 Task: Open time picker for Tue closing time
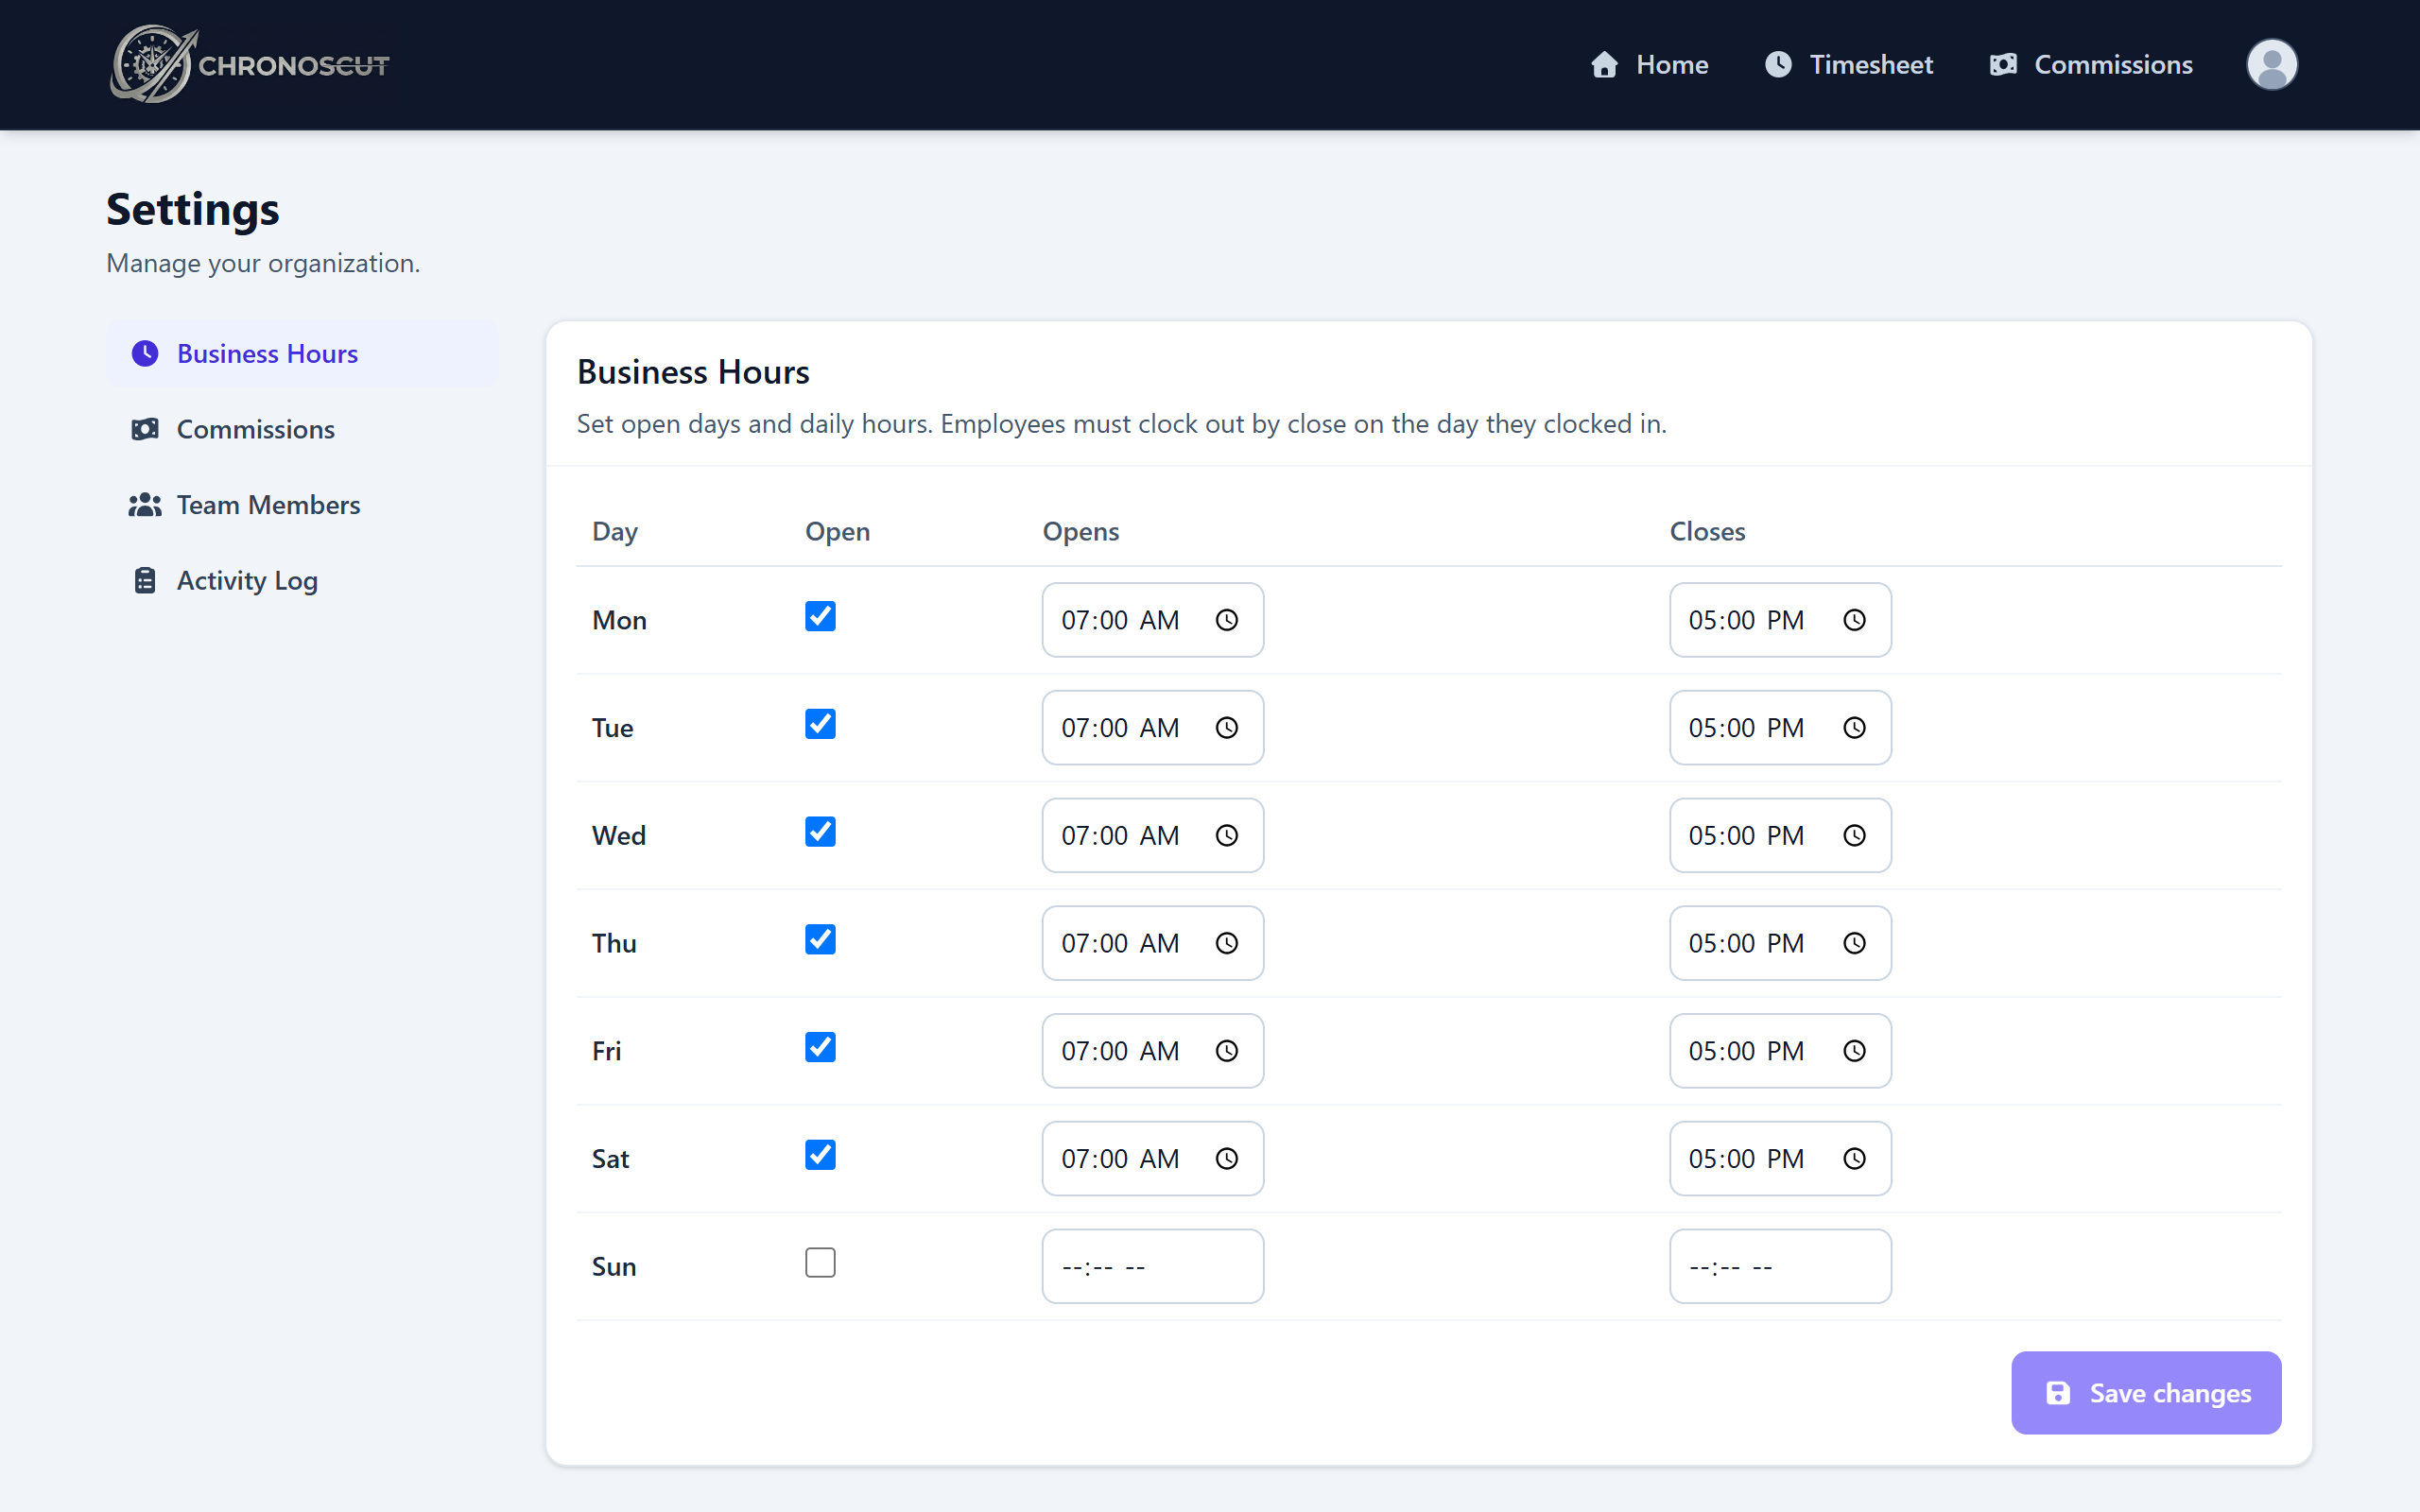point(1854,728)
